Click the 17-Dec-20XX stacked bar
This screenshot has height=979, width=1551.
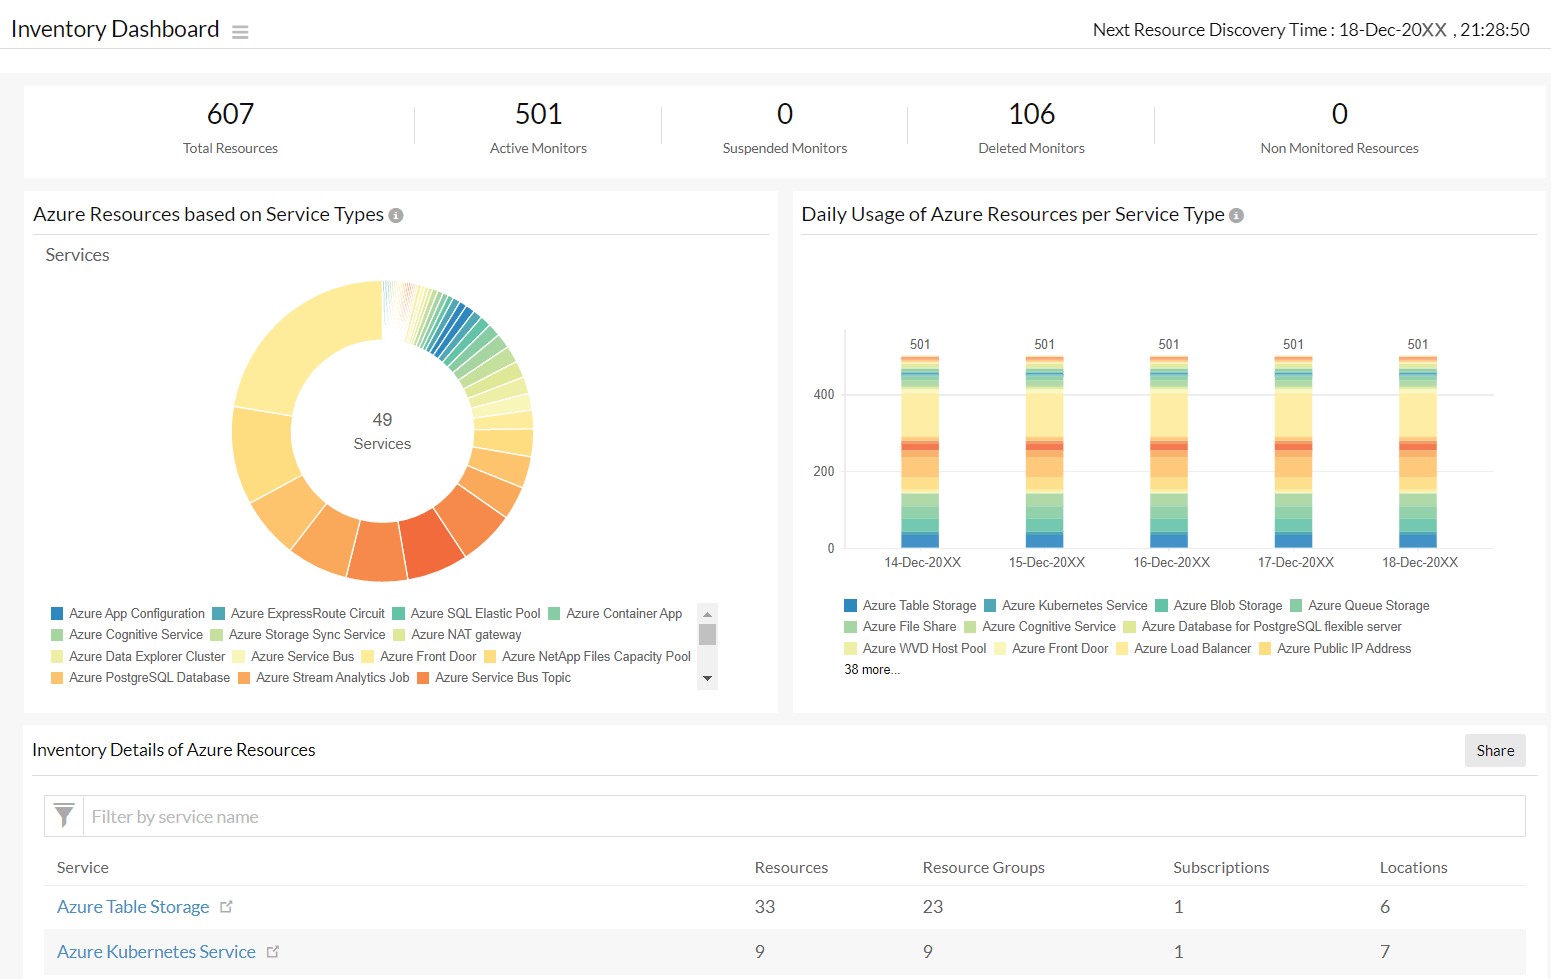point(1293,452)
